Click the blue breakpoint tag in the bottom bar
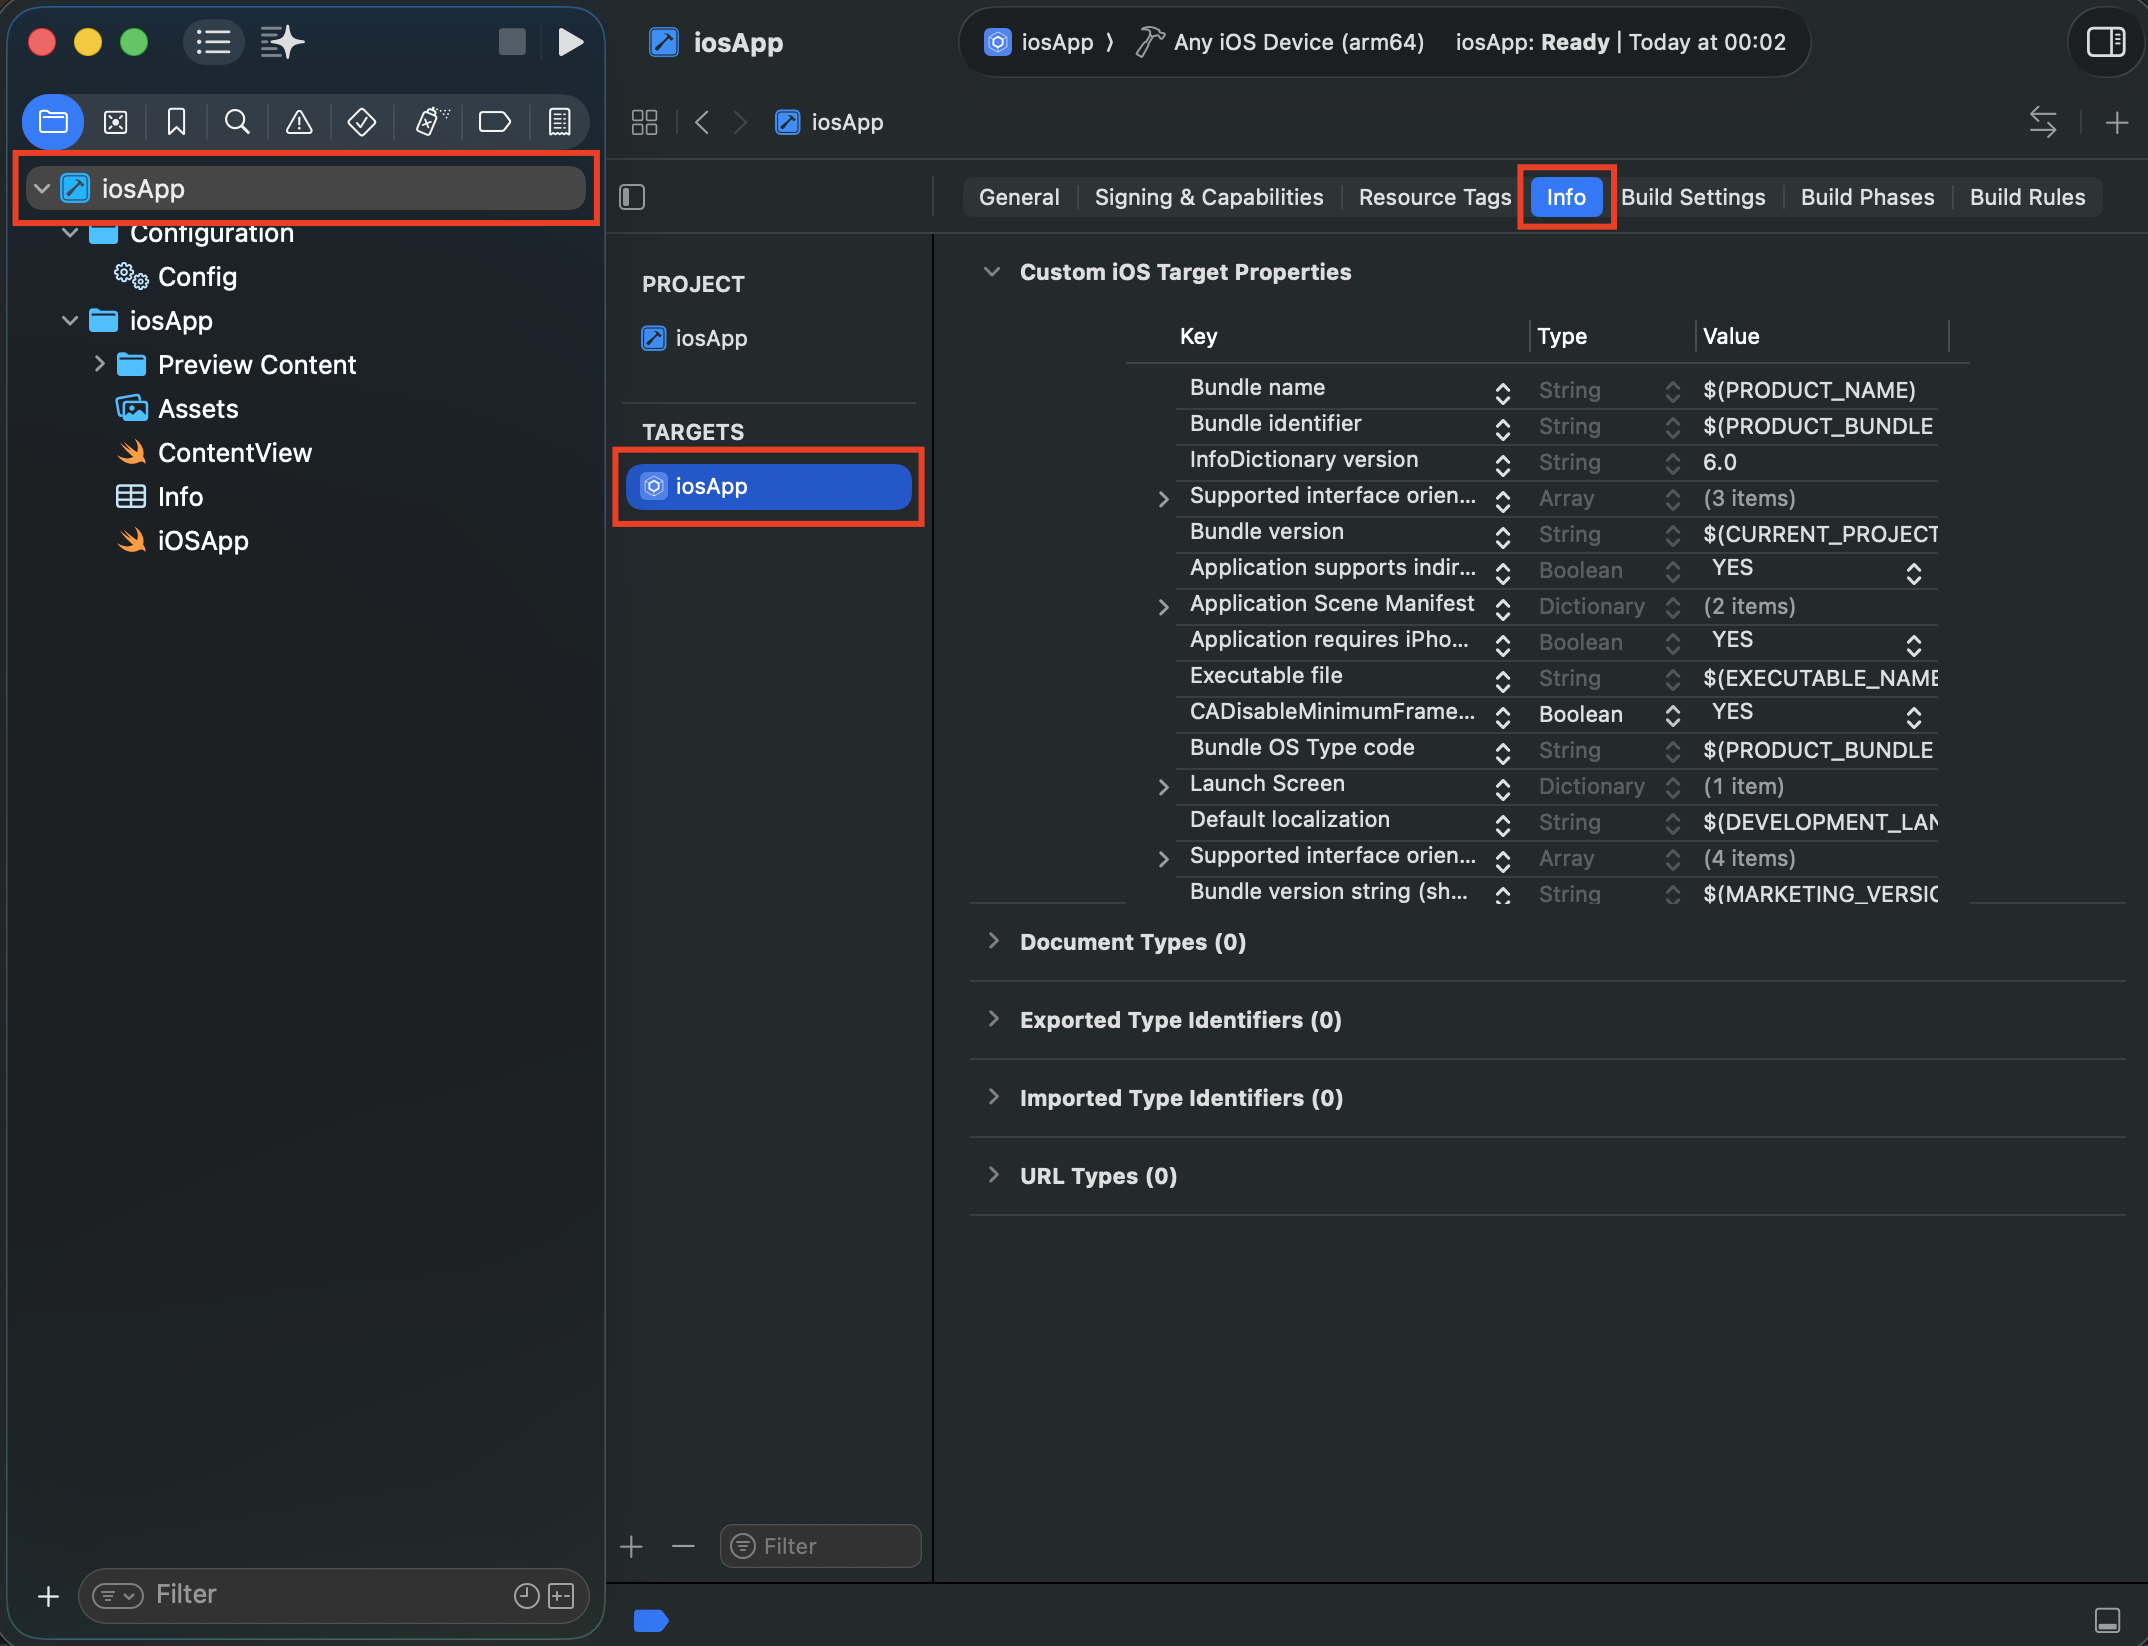 pyautogui.click(x=651, y=1620)
